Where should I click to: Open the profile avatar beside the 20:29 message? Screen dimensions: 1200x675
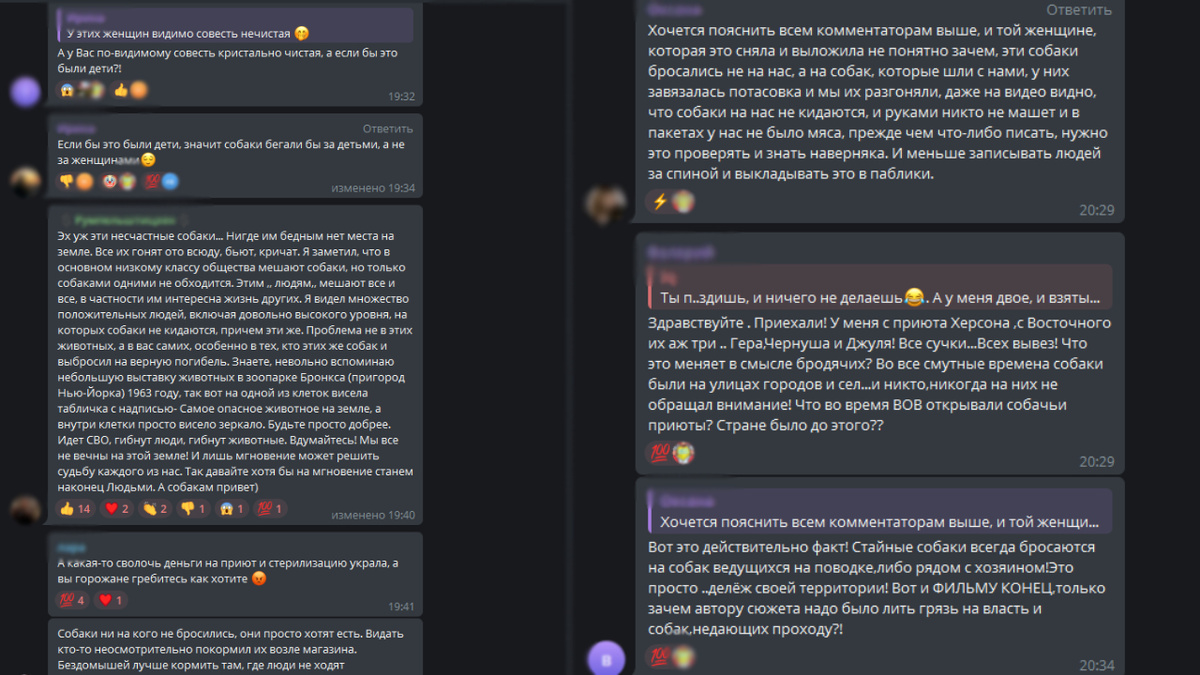(x=606, y=203)
